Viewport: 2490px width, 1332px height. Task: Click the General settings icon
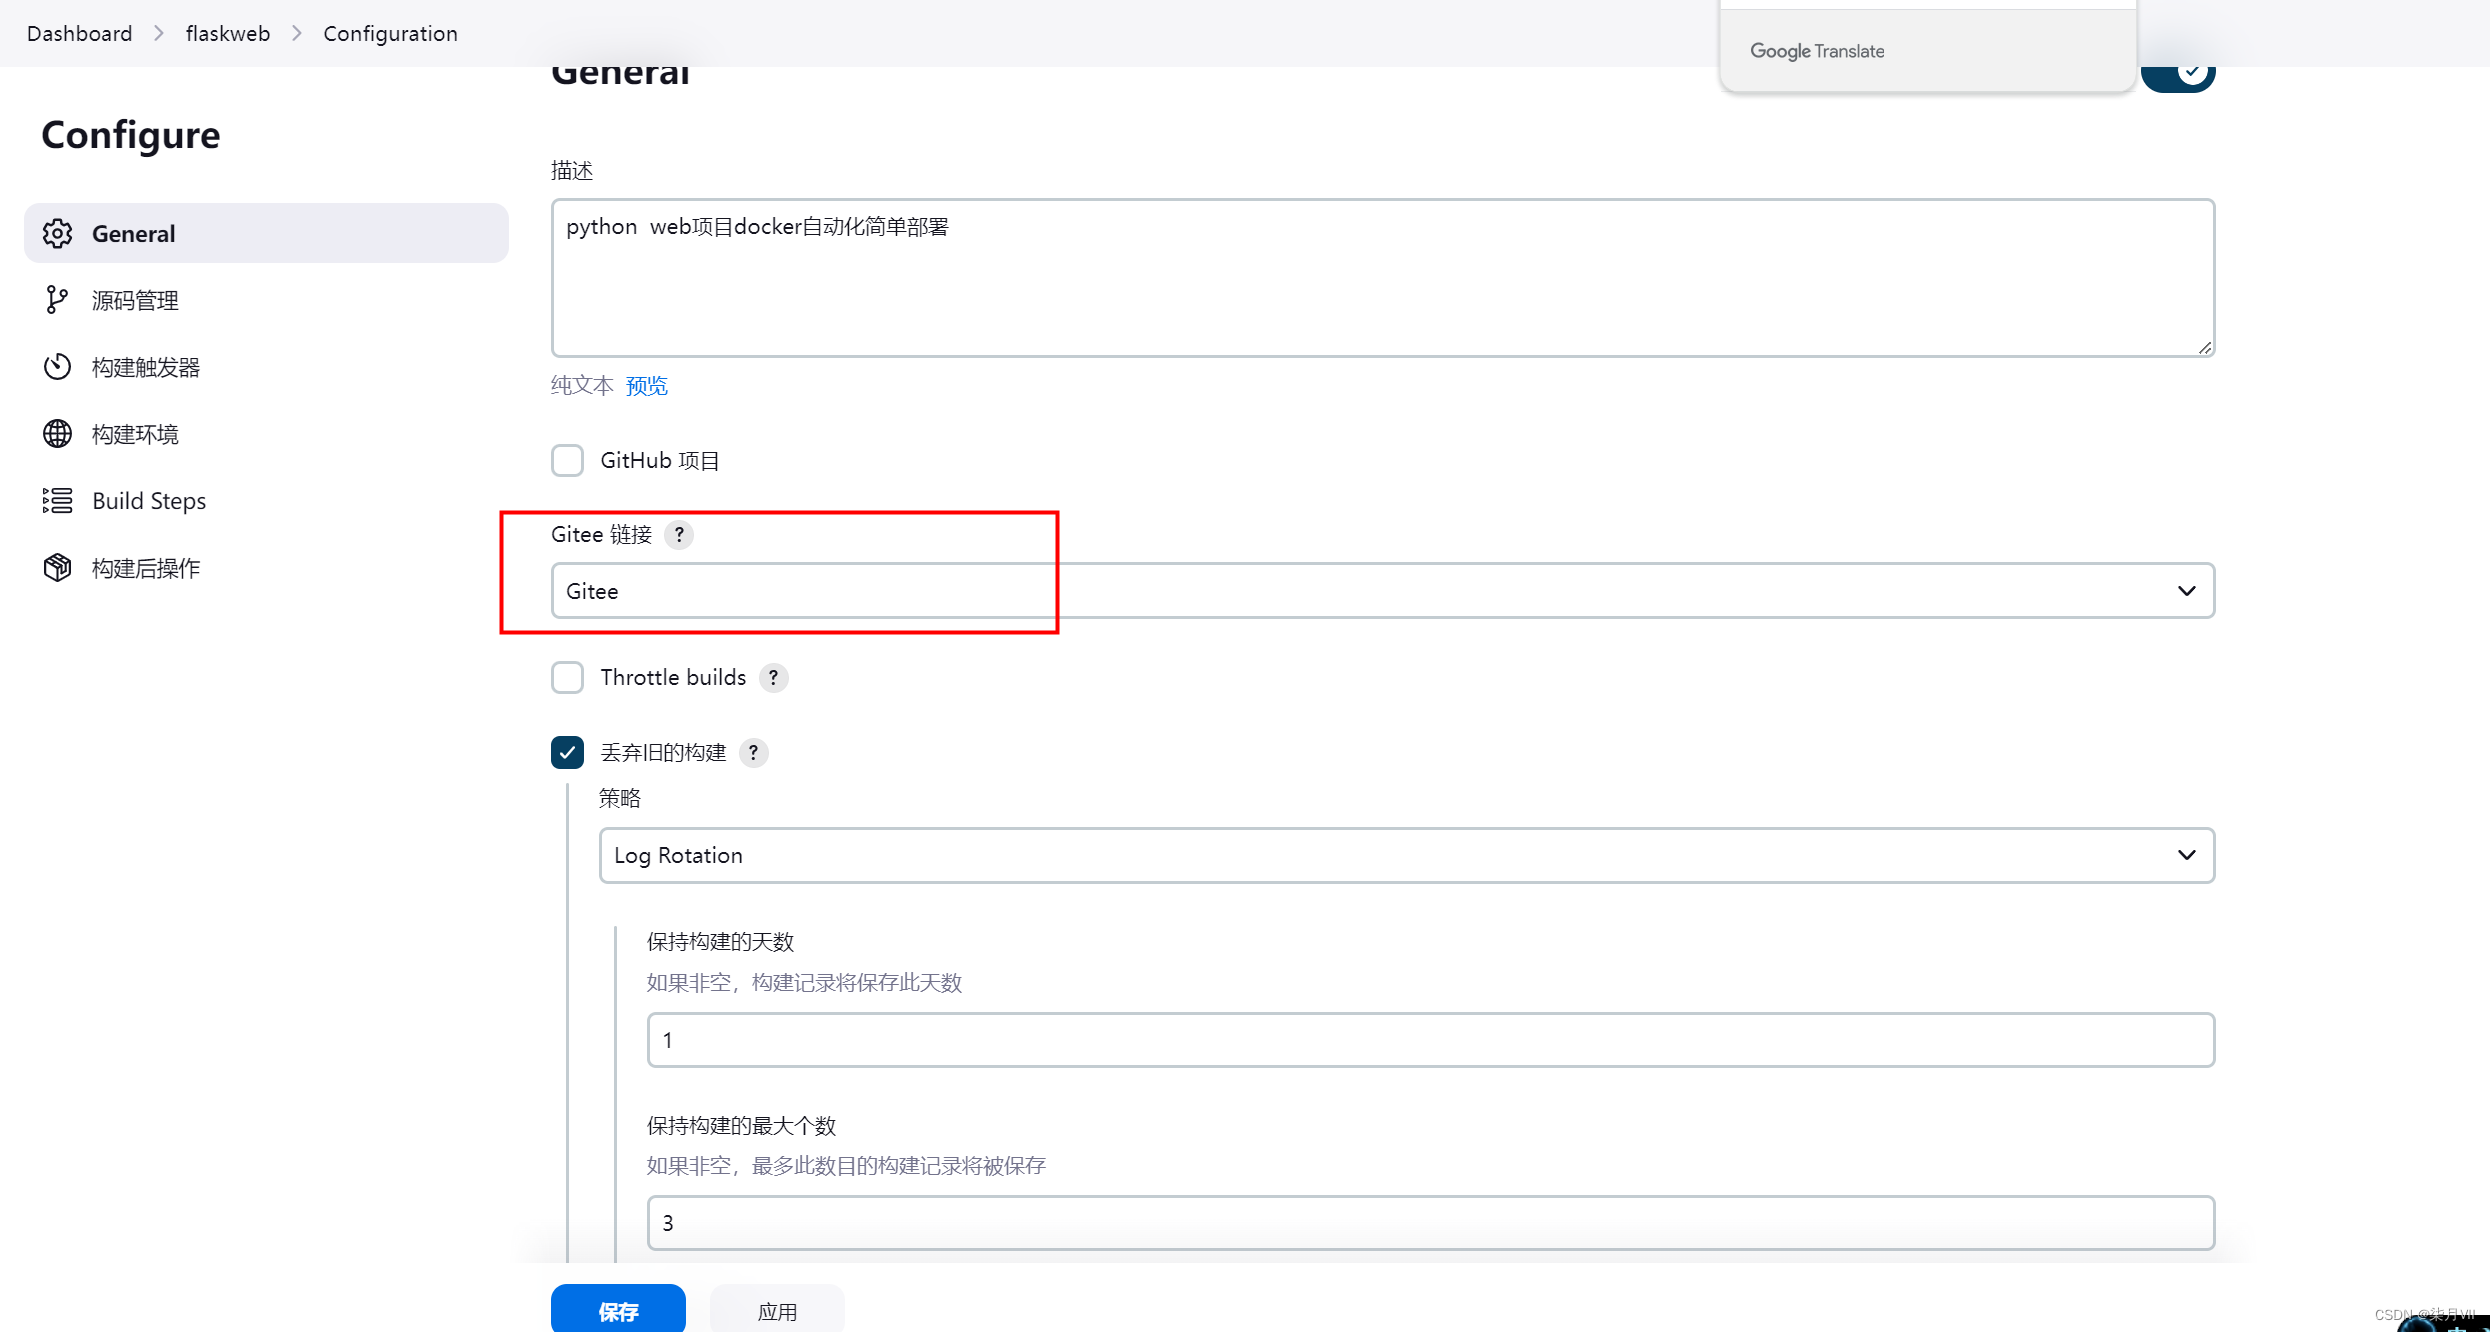click(x=56, y=232)
